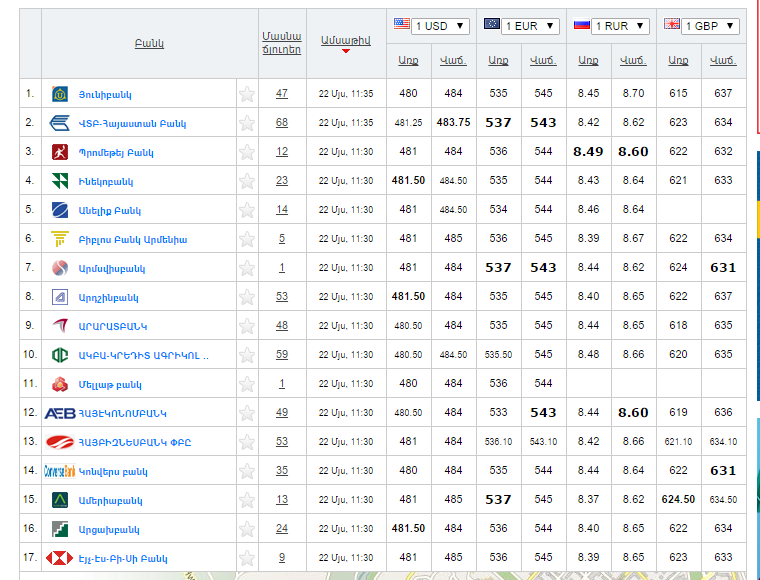
Task: Click the Converse Bank logo in row 14
Action: (x=60, y=471)
